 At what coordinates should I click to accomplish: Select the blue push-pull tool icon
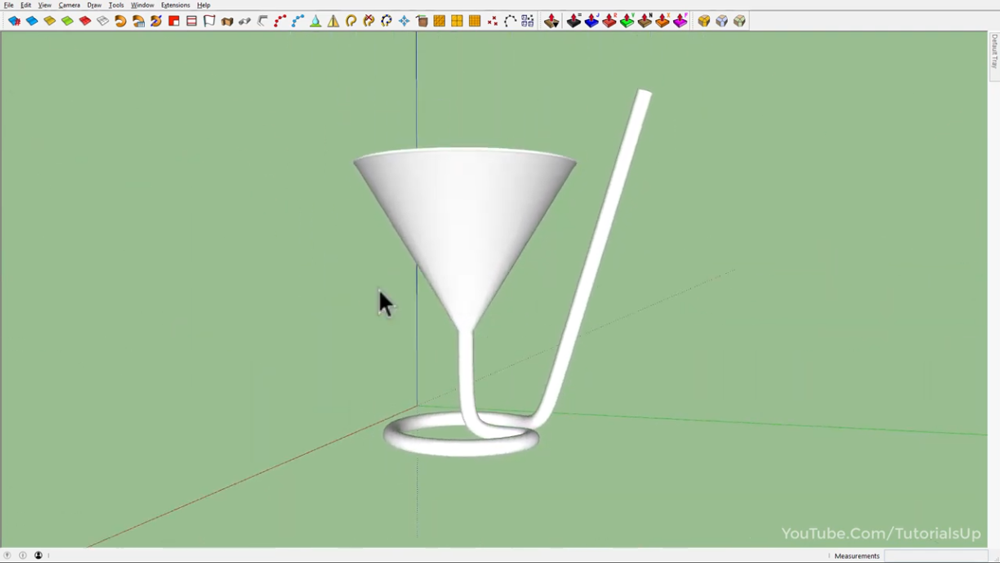tap(591, 21)
